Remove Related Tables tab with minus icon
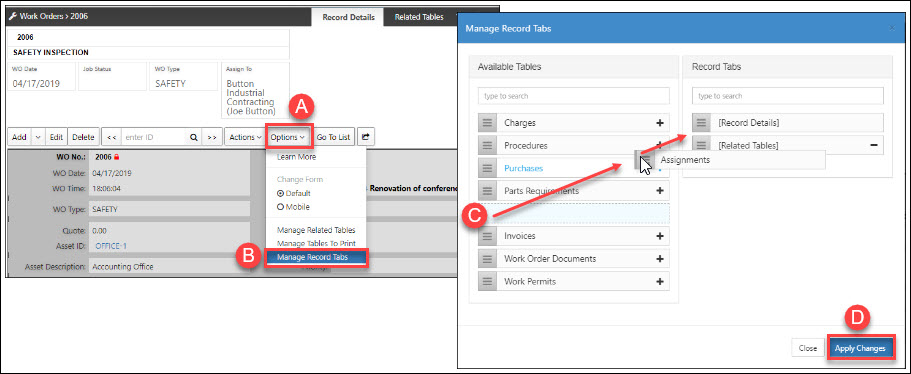The image size is (911, 374). click(x=874, y=145)
